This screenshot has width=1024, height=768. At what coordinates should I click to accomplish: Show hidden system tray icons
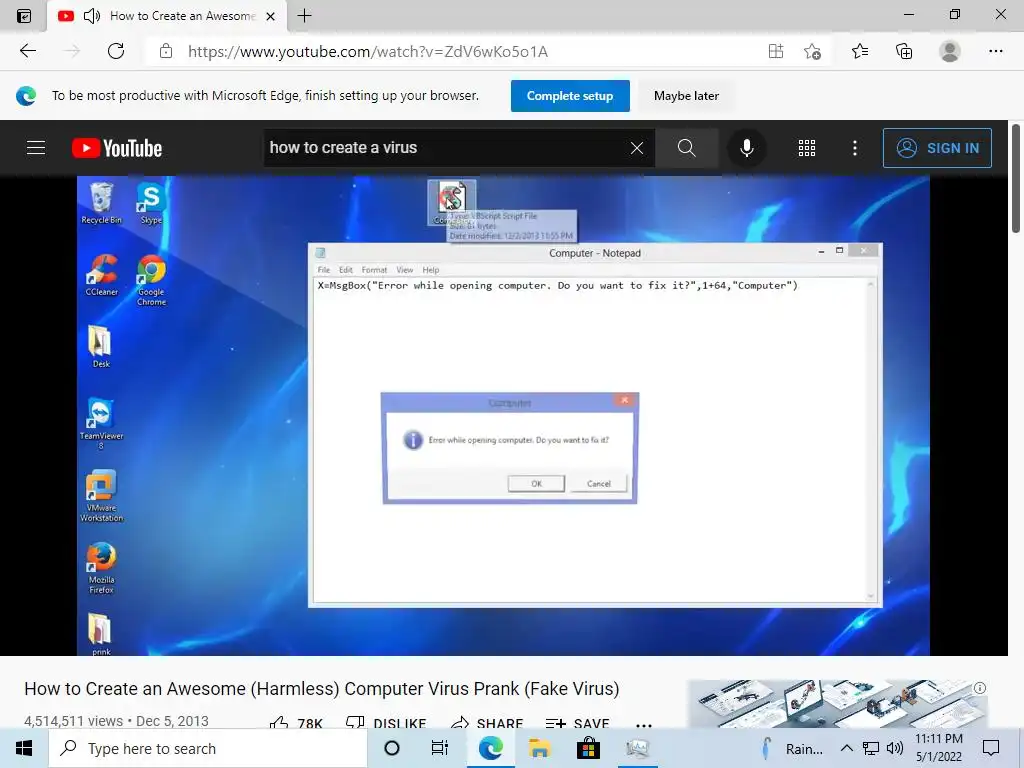(846, 748)
